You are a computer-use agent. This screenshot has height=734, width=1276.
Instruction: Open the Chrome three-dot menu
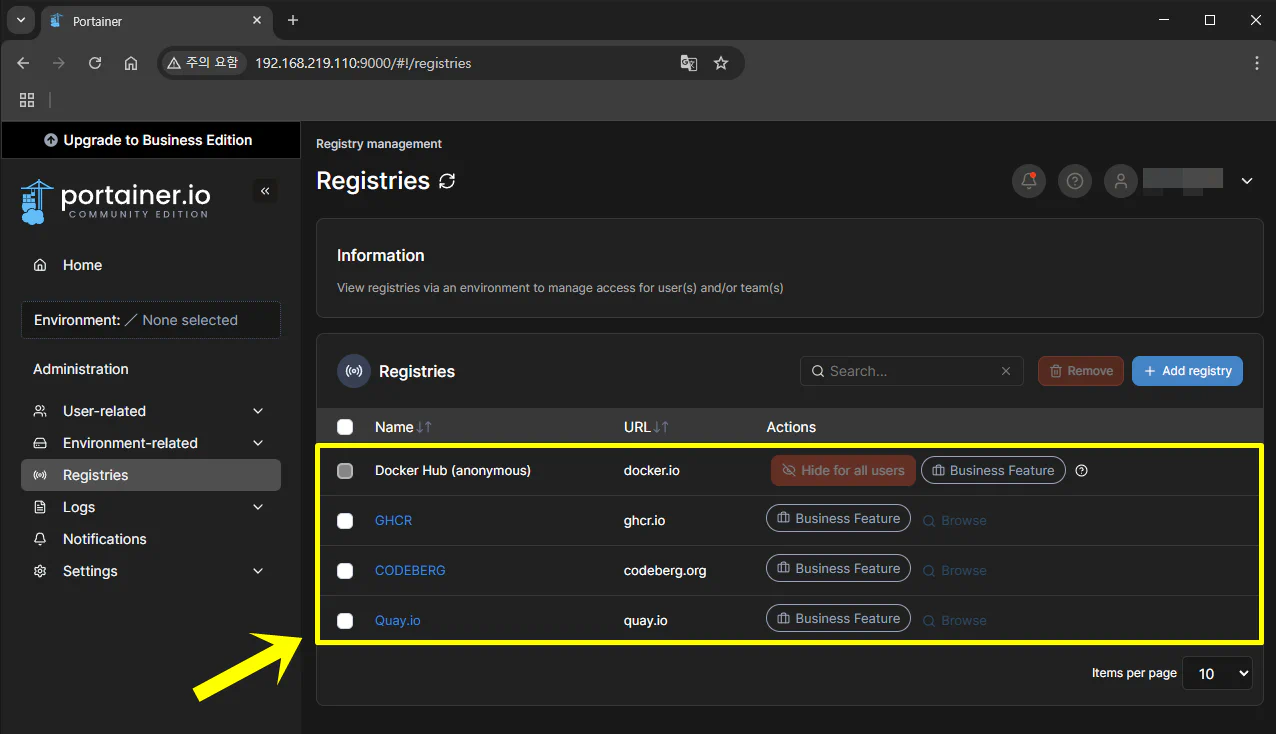coord(1257,63)
